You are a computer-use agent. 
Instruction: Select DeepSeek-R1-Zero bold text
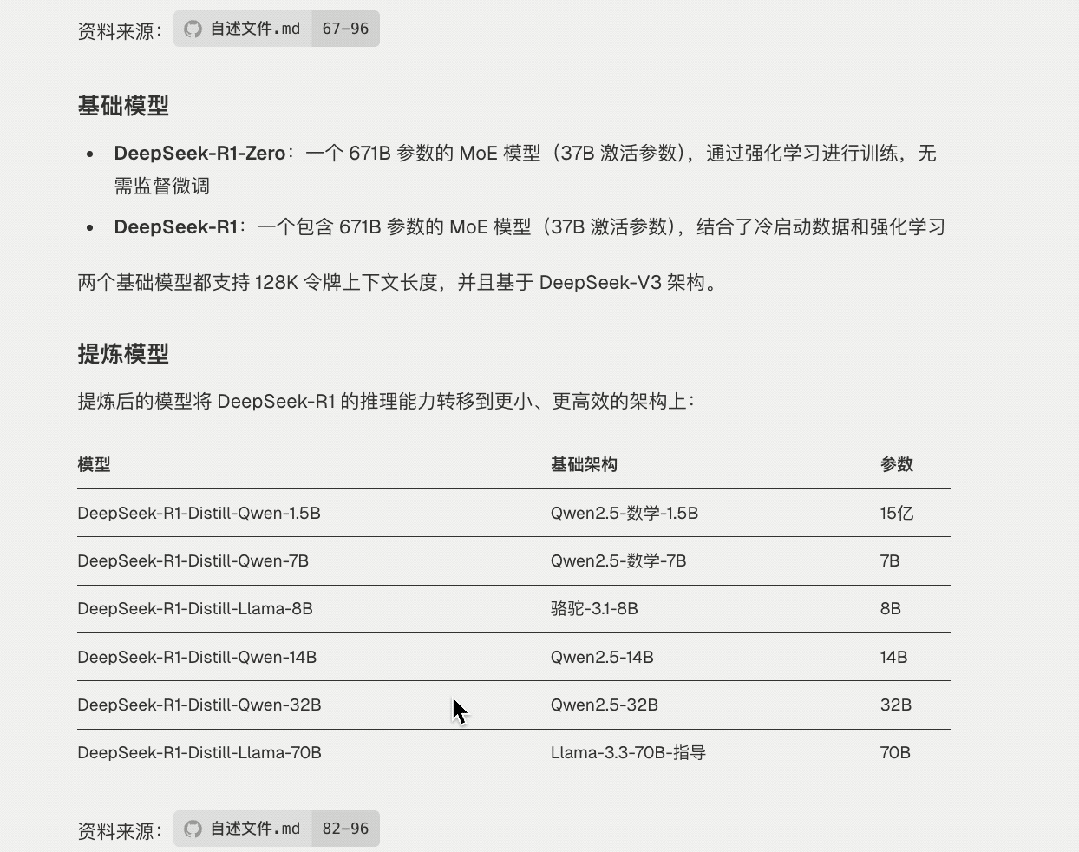coord(200,153)
